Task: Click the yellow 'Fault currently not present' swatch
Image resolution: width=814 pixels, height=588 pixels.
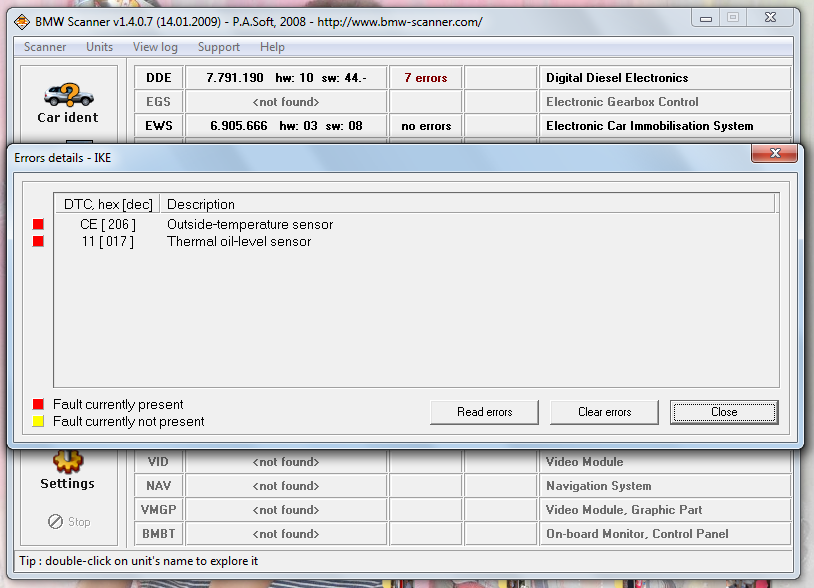Action: [38, 421]
